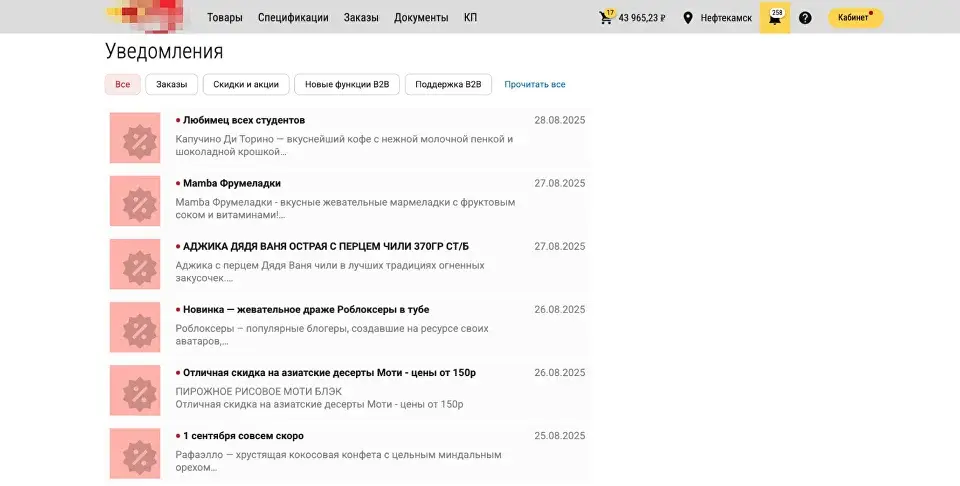
Task: Open the notifications bell with 258 badge
Action: point(775,18)
